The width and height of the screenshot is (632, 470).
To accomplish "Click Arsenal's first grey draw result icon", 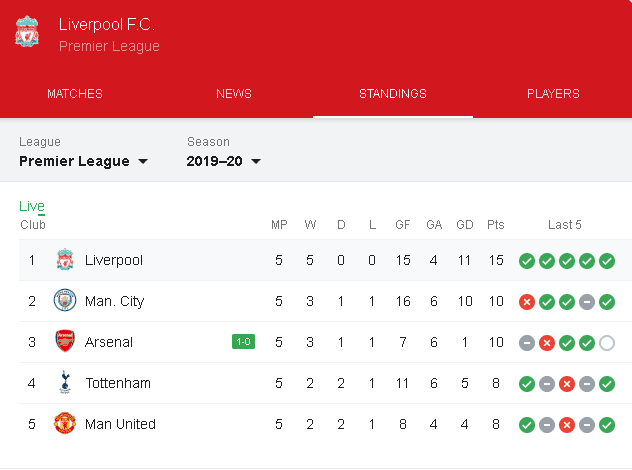I will [x=527, y=343].
